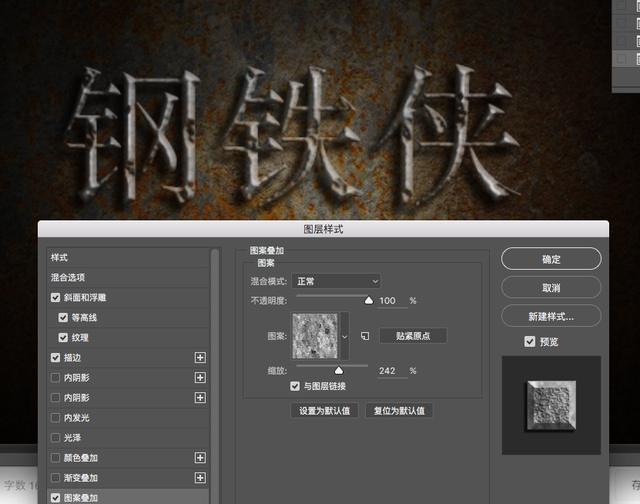This screenshot has width=640, height=504.
Task: Open the 等高线 settings row
Action: [128, 317]
